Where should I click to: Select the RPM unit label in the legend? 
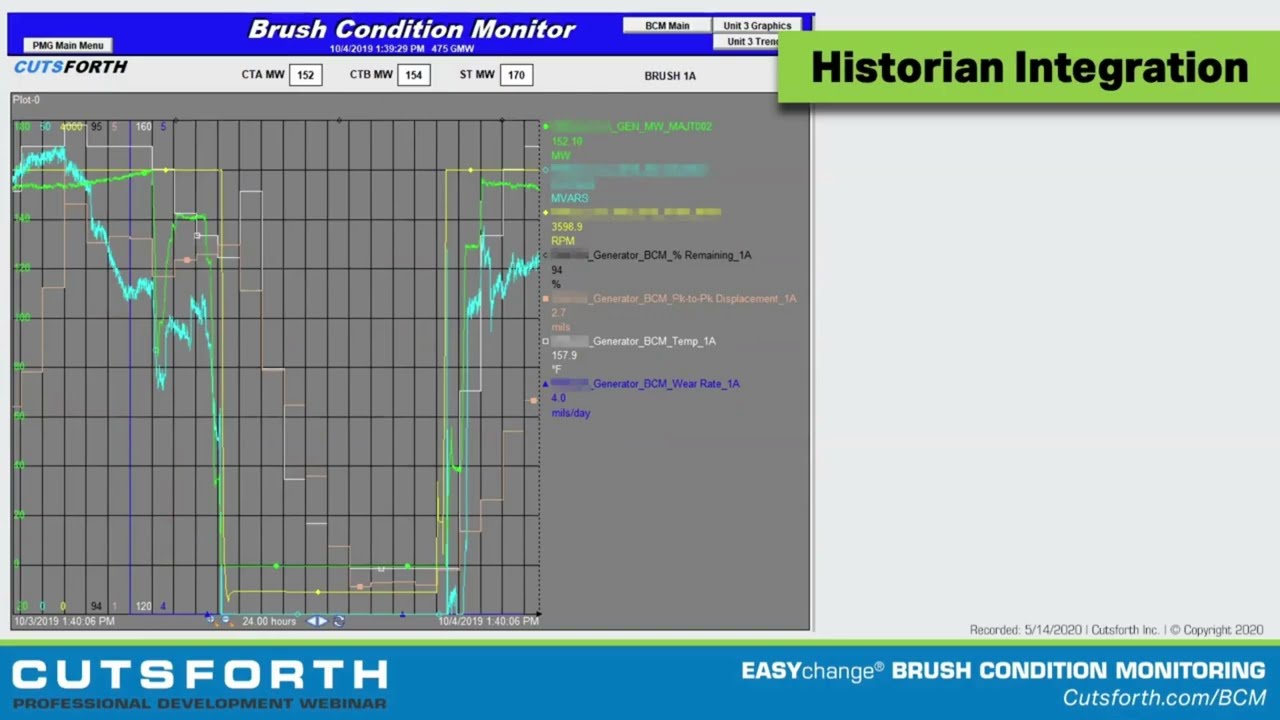(x=563, y=241)
